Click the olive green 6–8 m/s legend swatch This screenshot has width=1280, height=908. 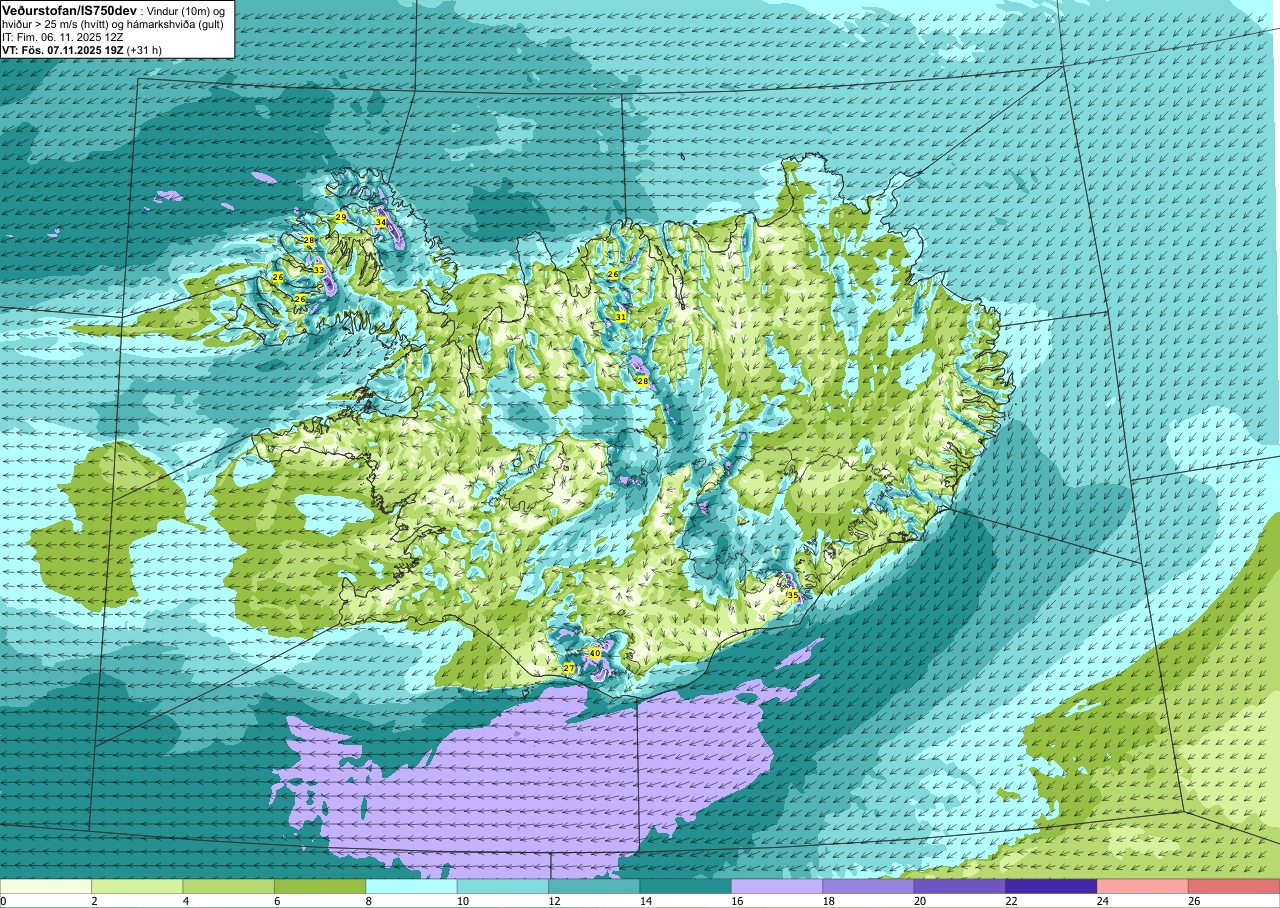point(320,886)
